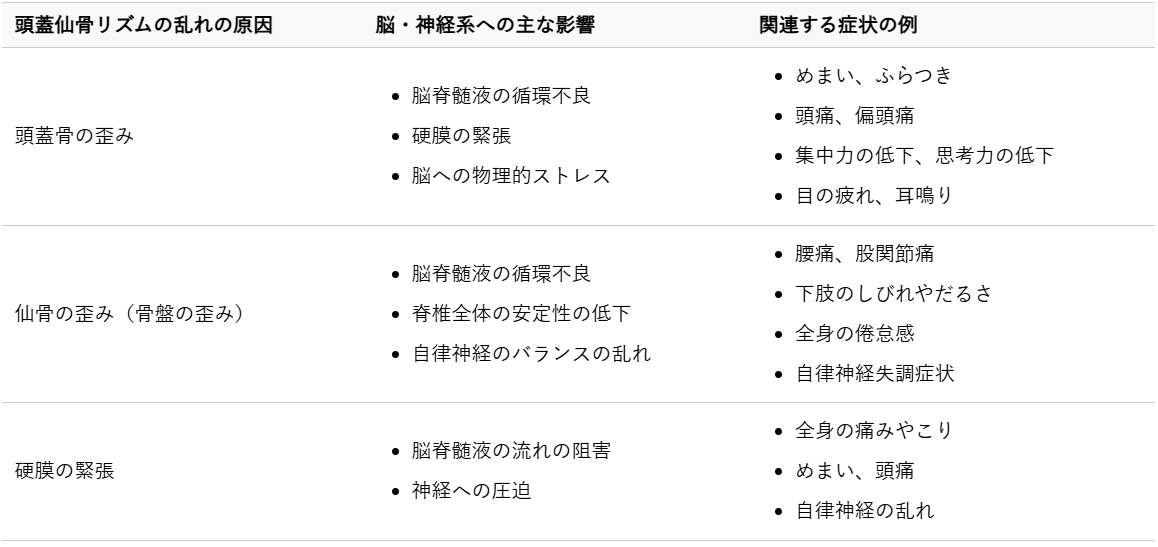Image resolution: width=1158 pixels, height=547 pixels.
Task: Click the 脳脊髄液の流れの阻害 list item
Action: [511, 451]
